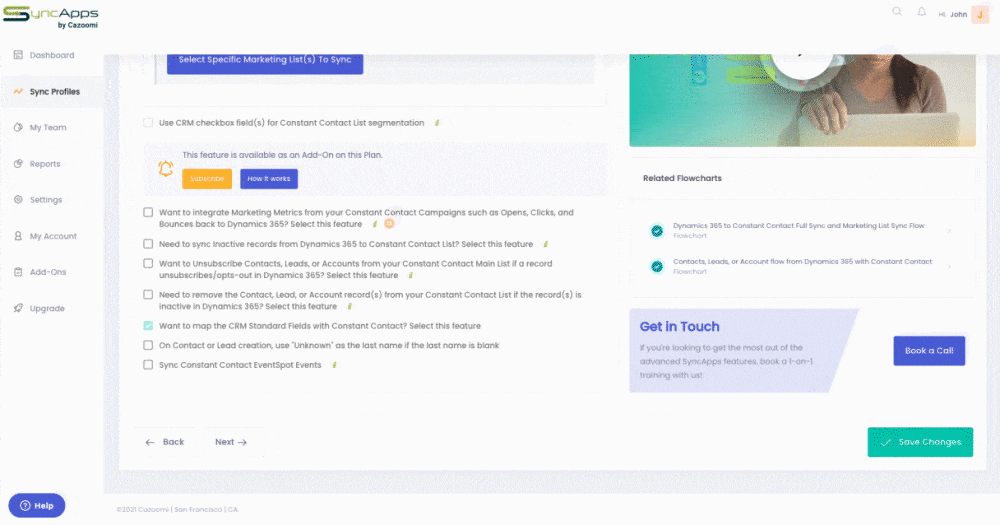
Task: Click info icon beside Marketing Metrics option
Action: 375,224
